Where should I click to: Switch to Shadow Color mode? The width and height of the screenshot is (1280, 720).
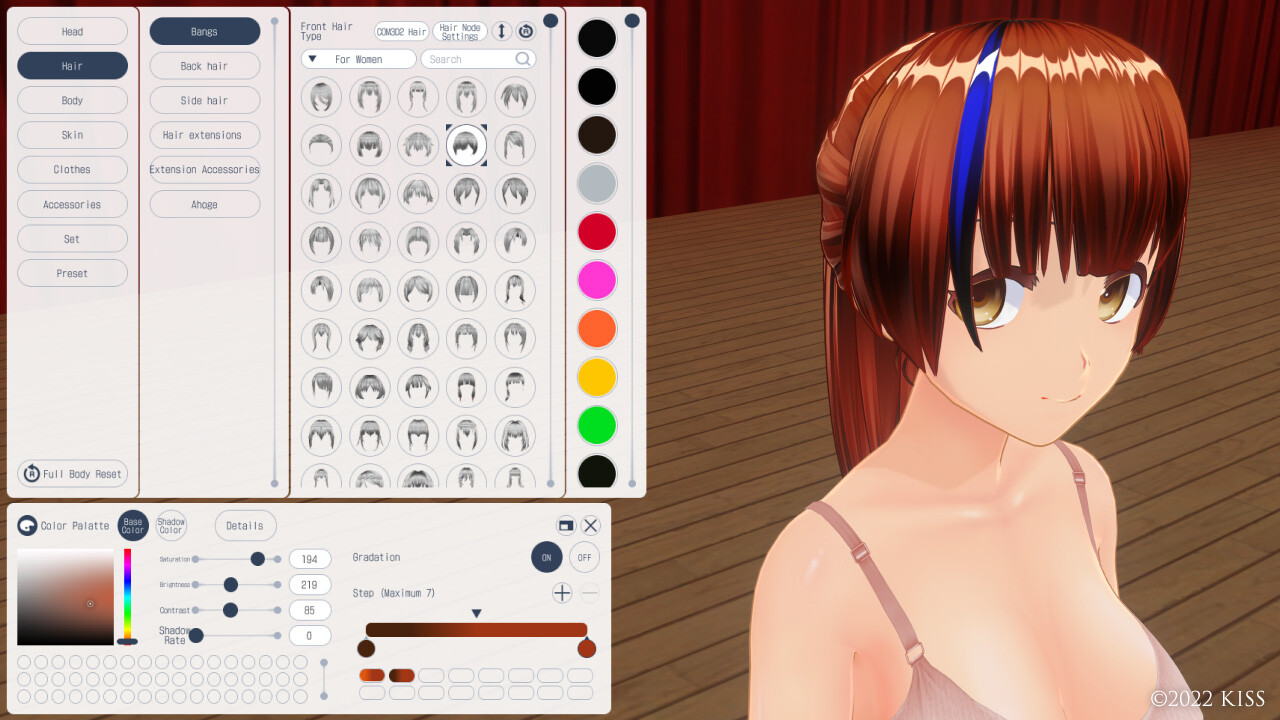(171, 525)
